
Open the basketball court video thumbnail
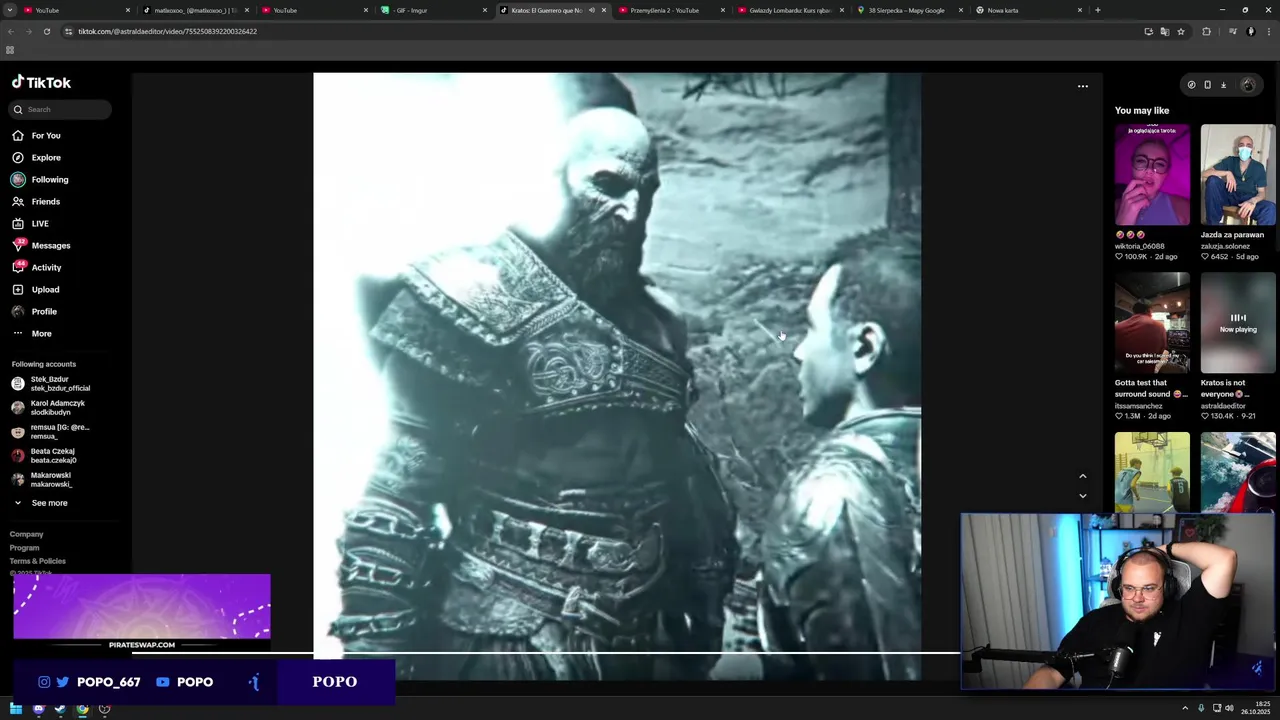coord(1152,472)
